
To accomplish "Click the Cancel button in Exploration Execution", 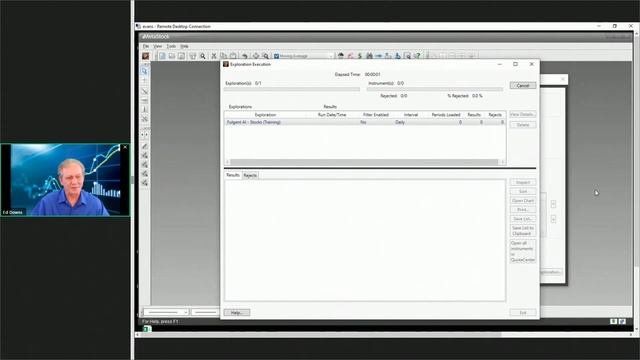I will [523, 86].
